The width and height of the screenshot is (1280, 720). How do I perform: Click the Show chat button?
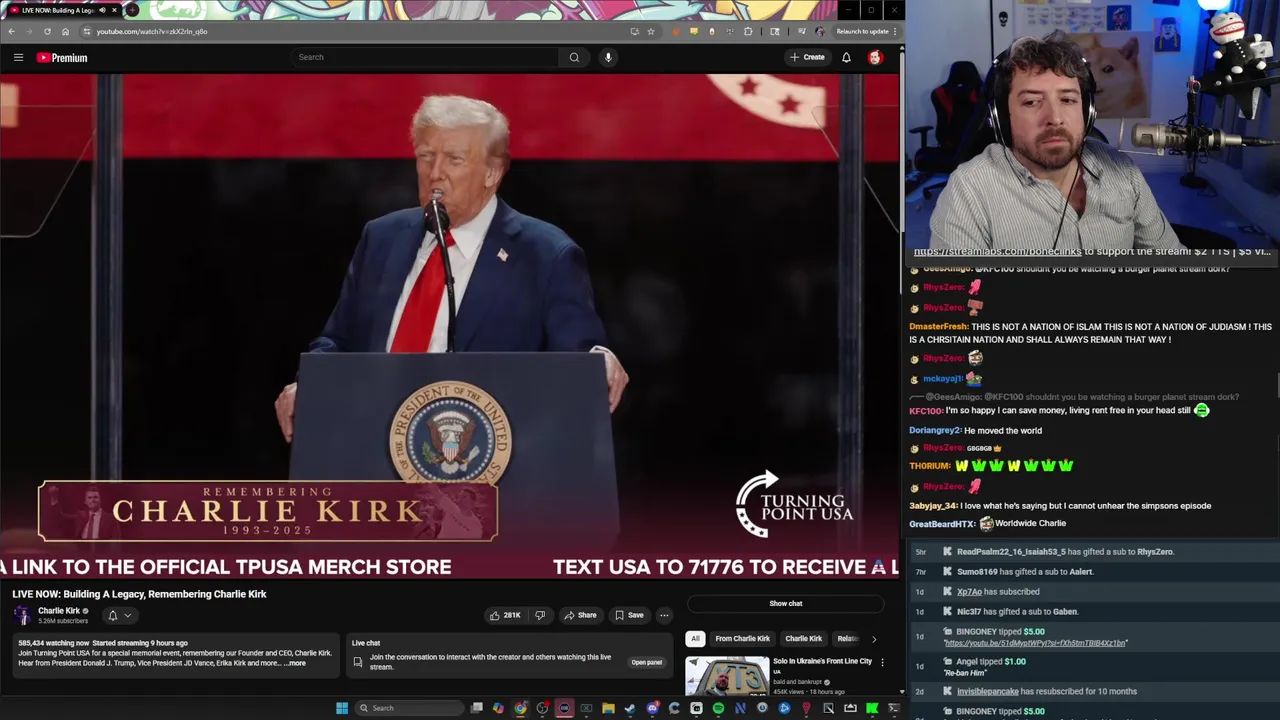tap(786, 603)
